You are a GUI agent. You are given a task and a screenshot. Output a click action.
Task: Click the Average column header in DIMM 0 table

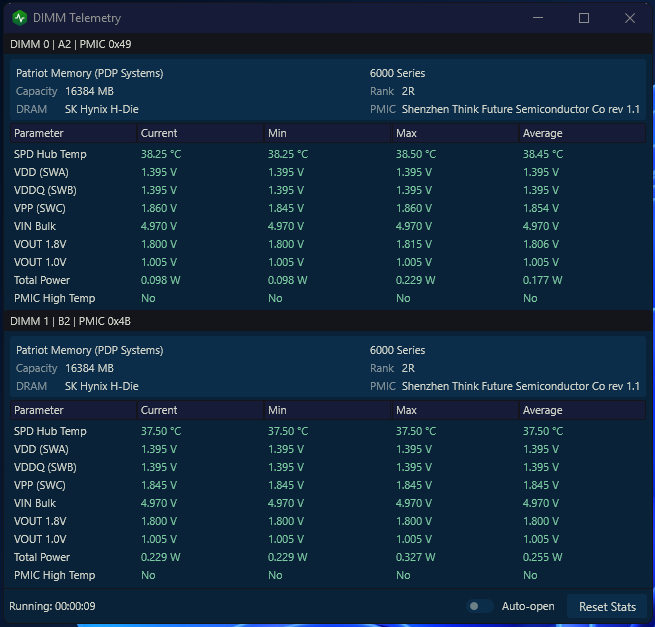coord(582,133)
